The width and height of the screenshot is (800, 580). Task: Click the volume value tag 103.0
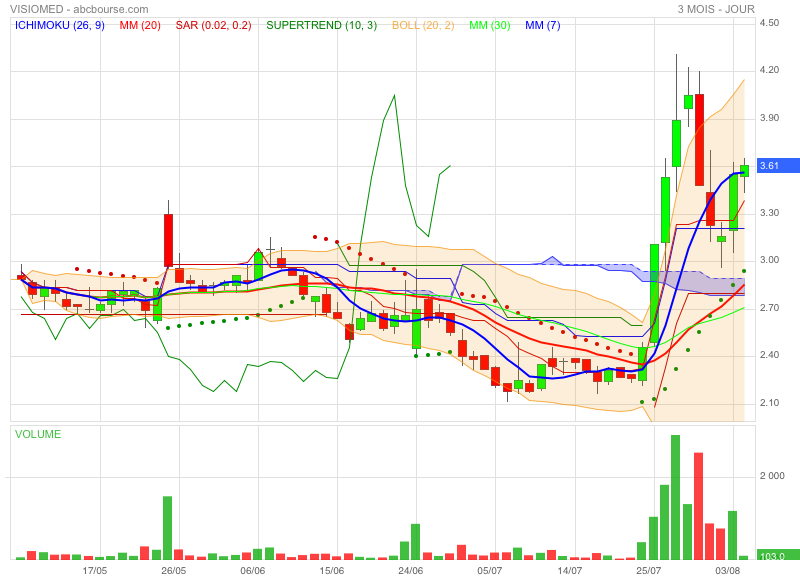tap(778, 555)
